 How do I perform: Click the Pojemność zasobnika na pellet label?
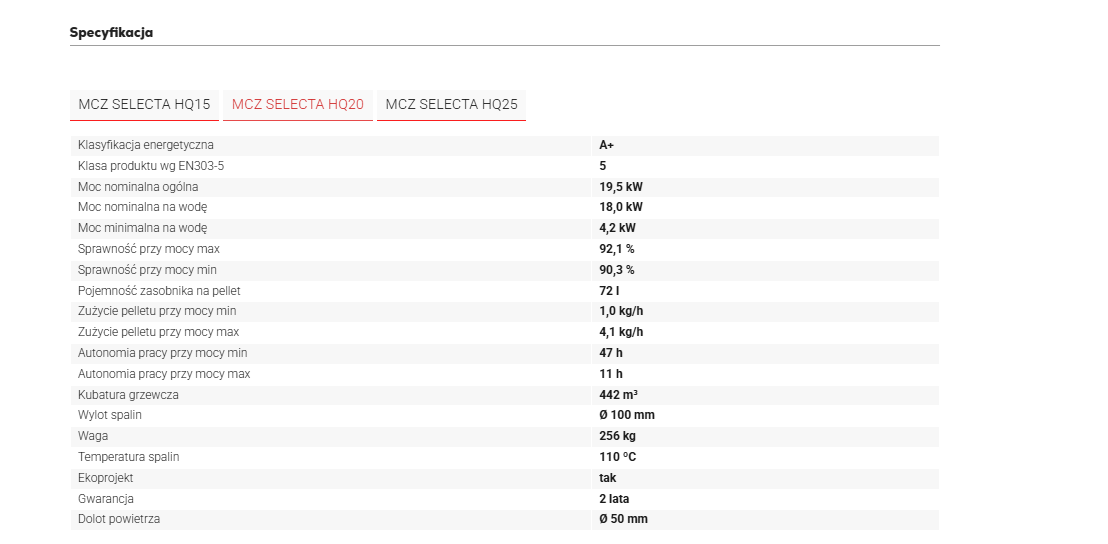click(x=159, y=291)
